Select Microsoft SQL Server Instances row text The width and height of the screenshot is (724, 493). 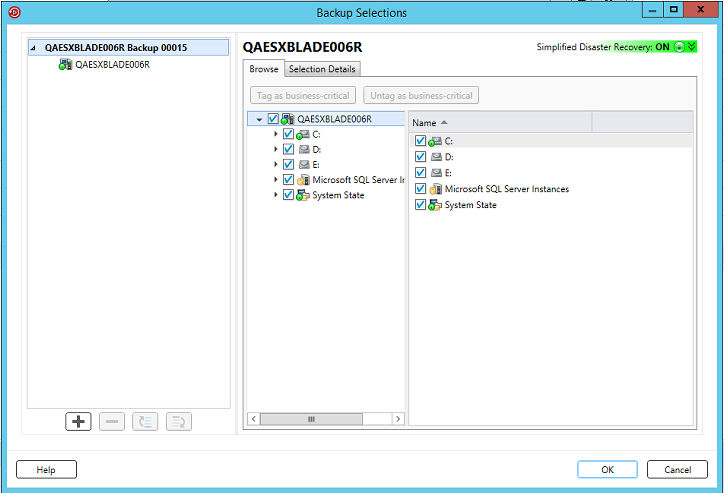[507, 189]
